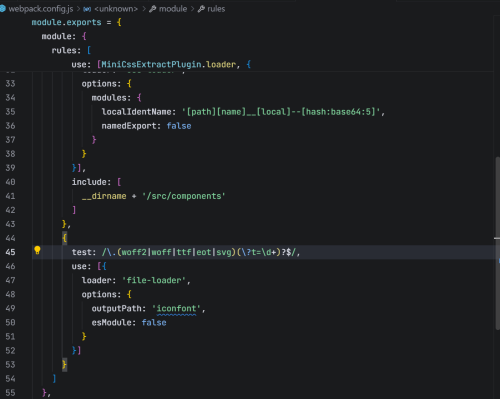The width and height of the screenshot is (500, 399).
Task: Click line number 33 in gutter
Action: (x=10, y=83)
